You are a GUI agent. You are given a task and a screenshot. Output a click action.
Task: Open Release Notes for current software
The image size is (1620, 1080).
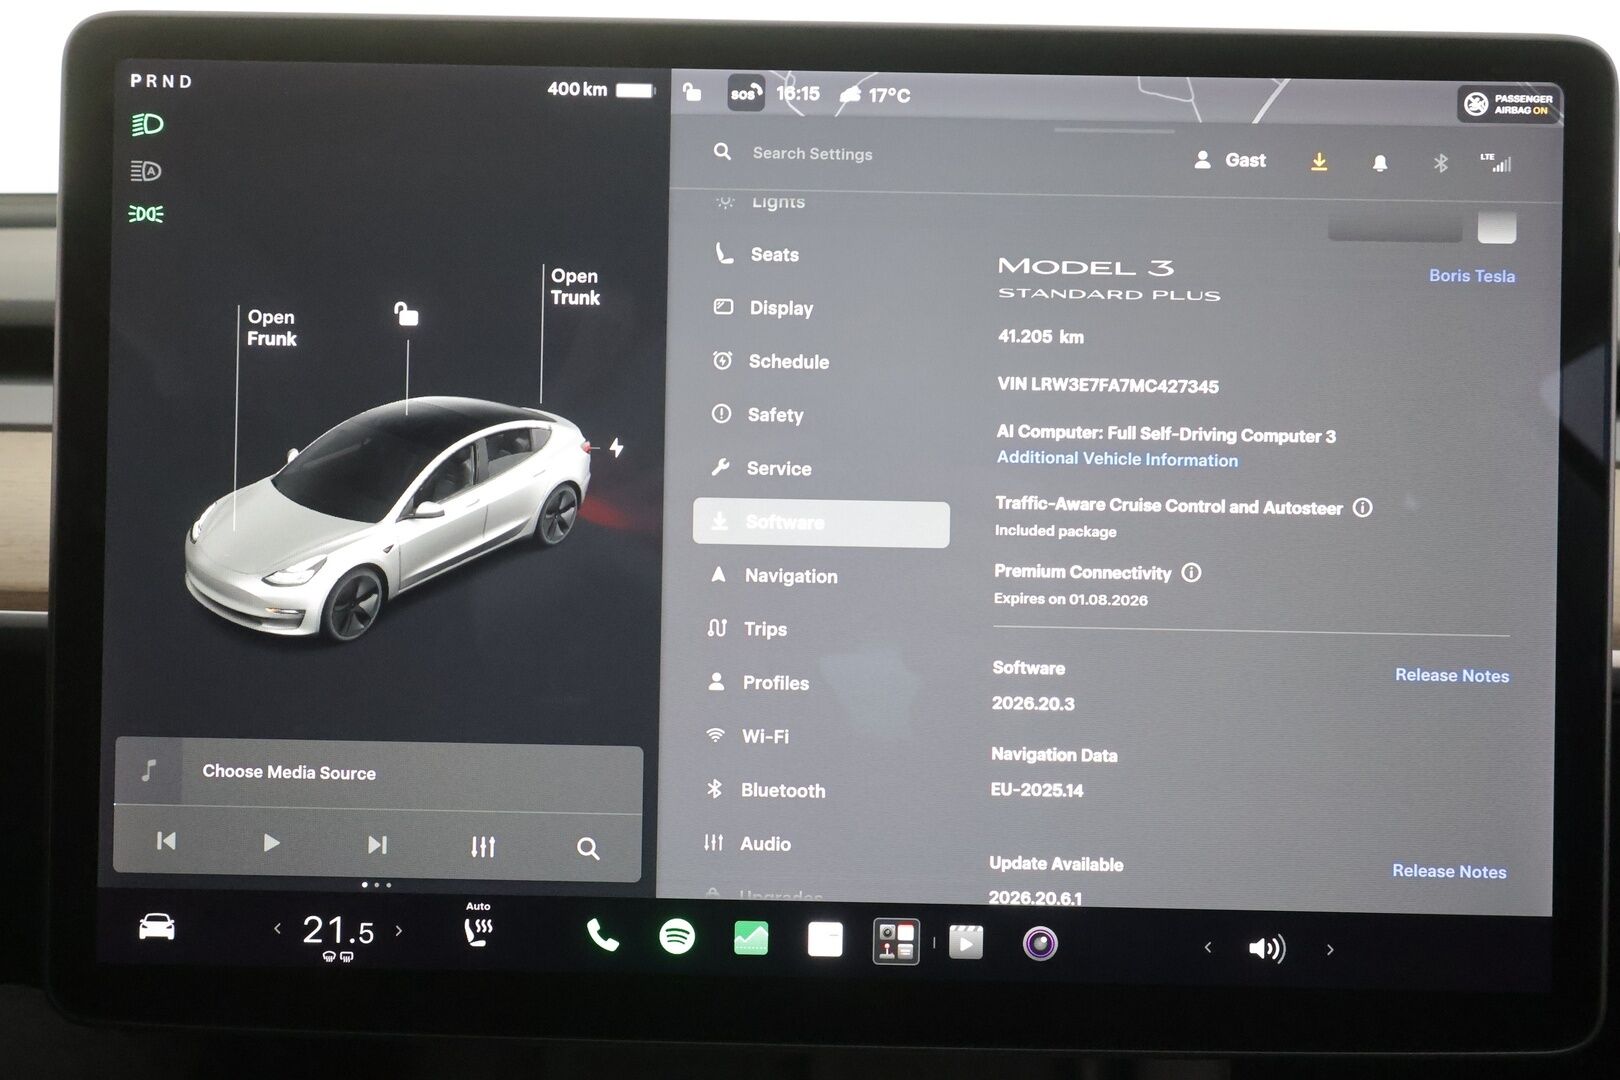coord(1452,676)
